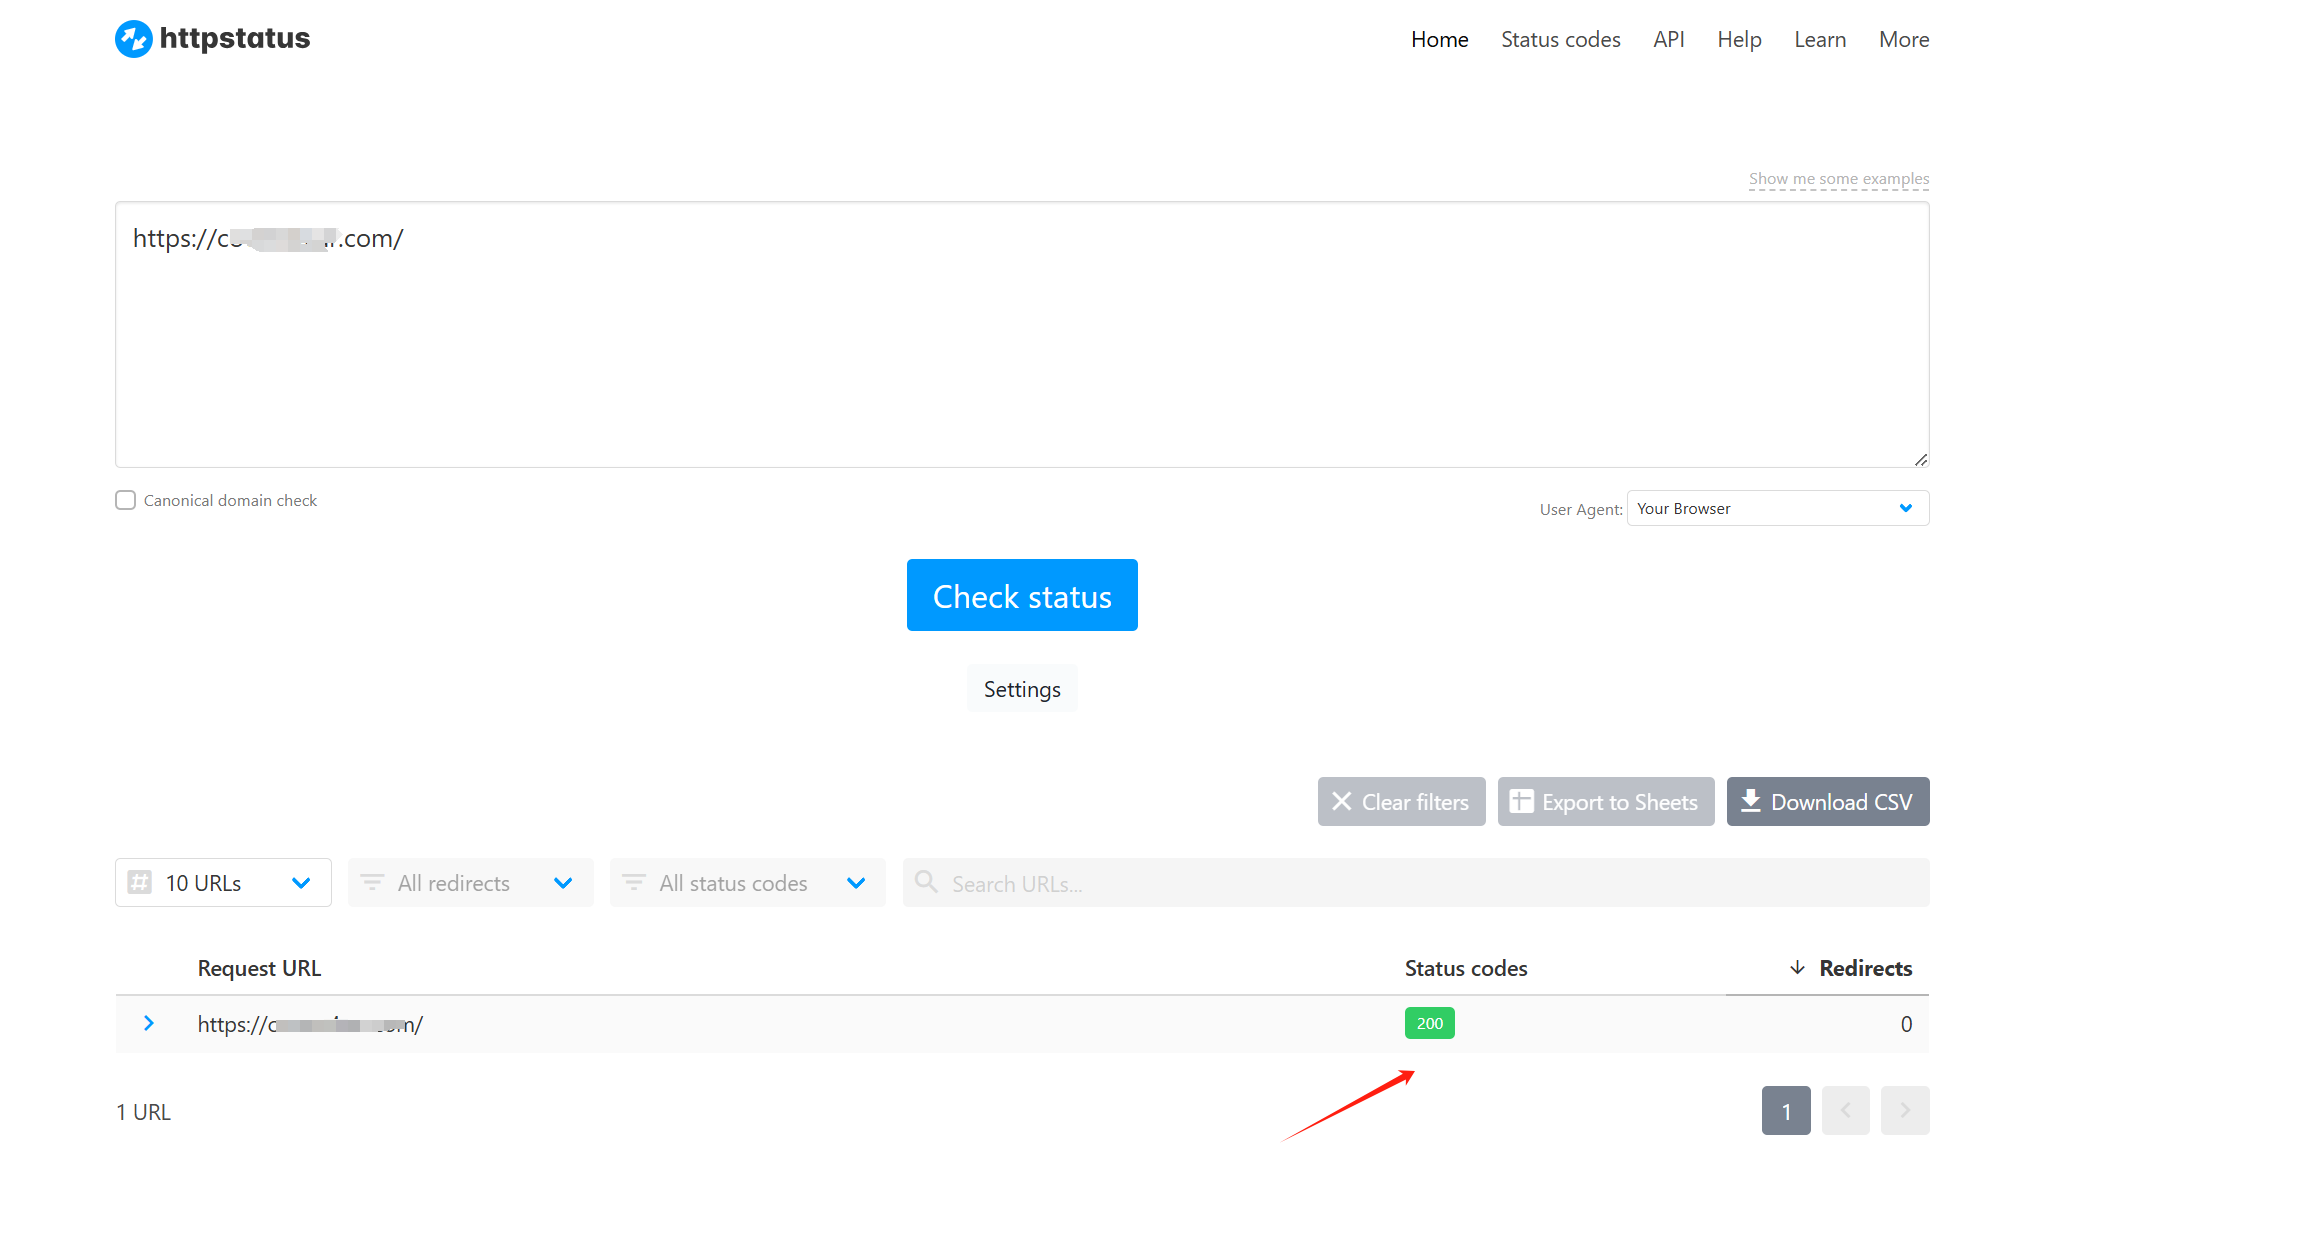This screenshot has height=1247, width=2300.
Task: Click into the Search URLs field
Action: click(x=1430, y=884)
